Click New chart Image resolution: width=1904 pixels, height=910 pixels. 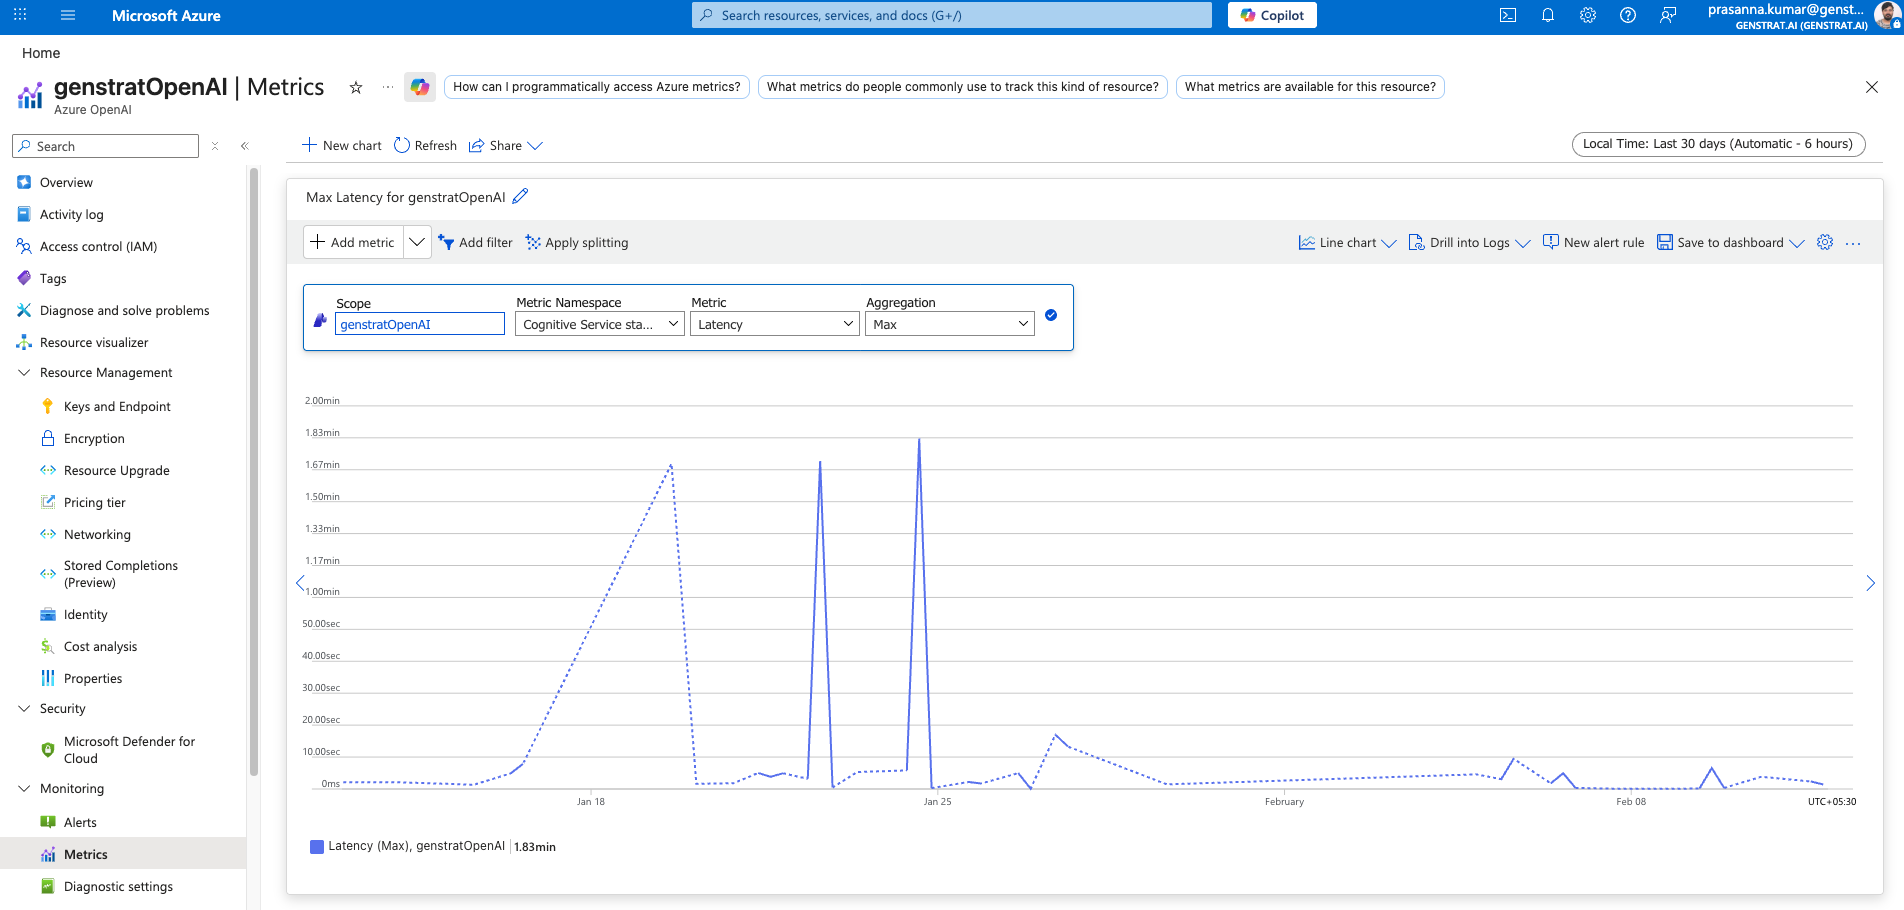(342, 145)
